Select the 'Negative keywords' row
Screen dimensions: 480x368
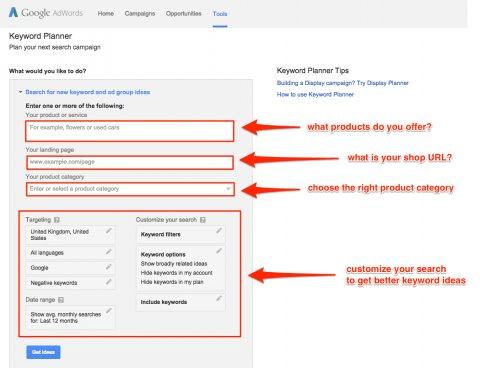(70, 283)
